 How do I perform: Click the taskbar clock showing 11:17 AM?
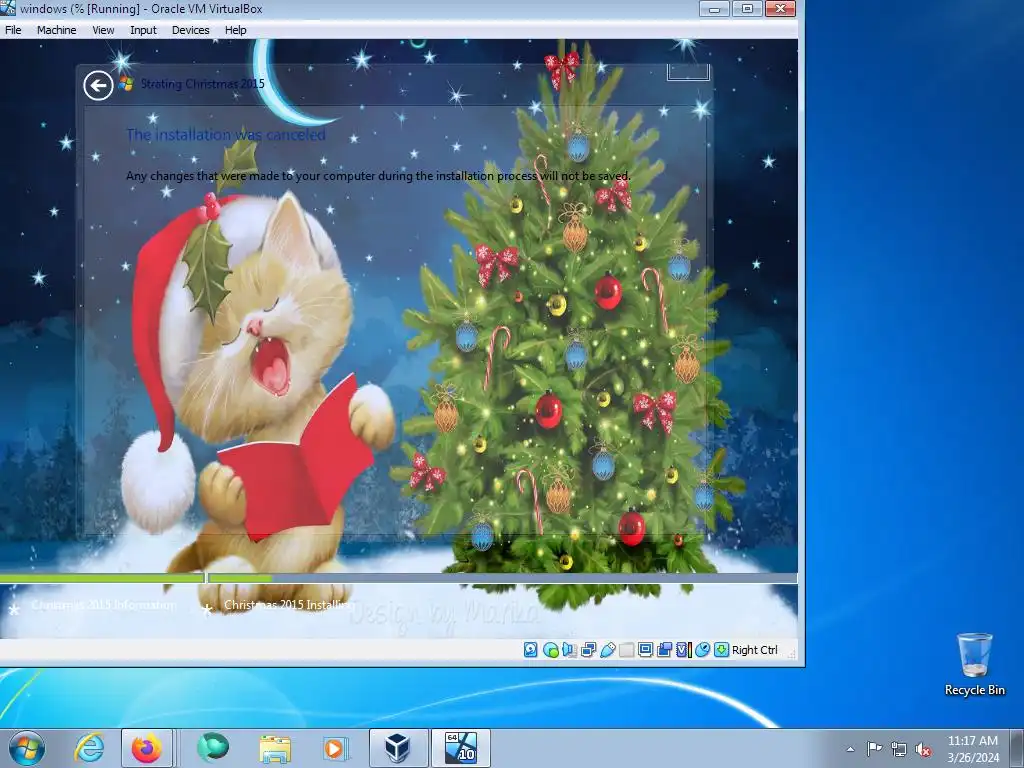[973, 749]
